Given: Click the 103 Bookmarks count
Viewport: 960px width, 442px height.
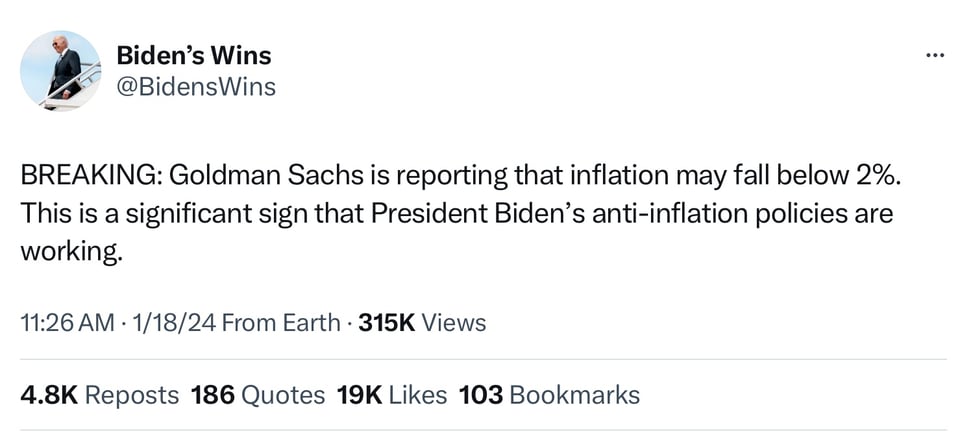Looking at the screenshot, I should pos(549,395).
